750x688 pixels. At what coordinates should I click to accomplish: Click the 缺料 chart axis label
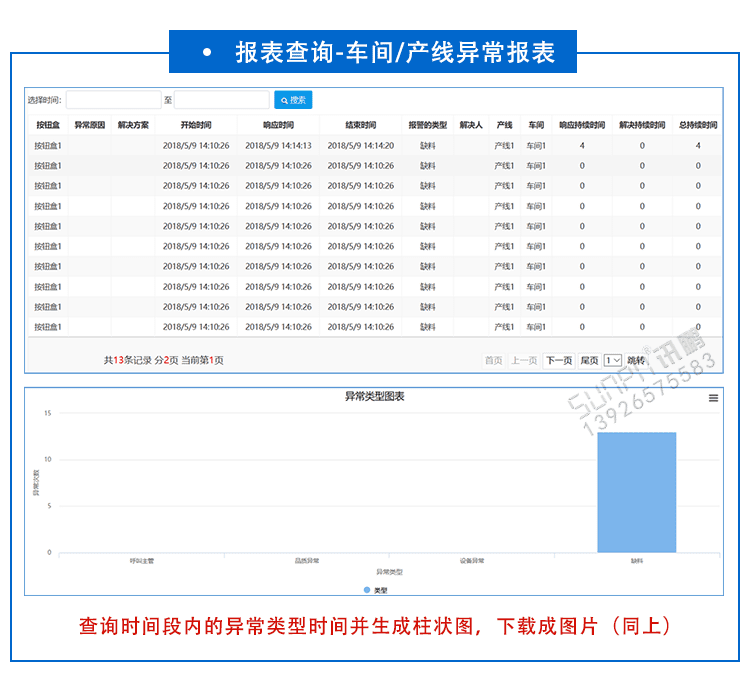(x=637, y=561)
